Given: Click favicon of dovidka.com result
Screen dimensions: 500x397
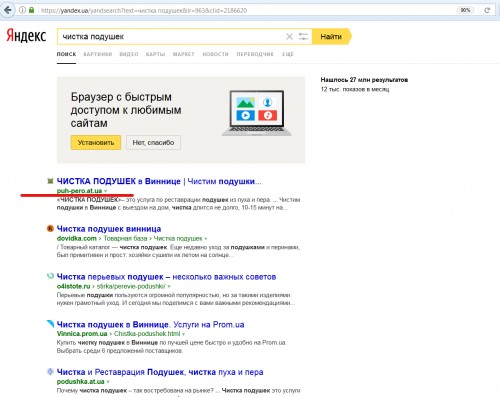Looking at the screenshot, I should coord(50,229).
